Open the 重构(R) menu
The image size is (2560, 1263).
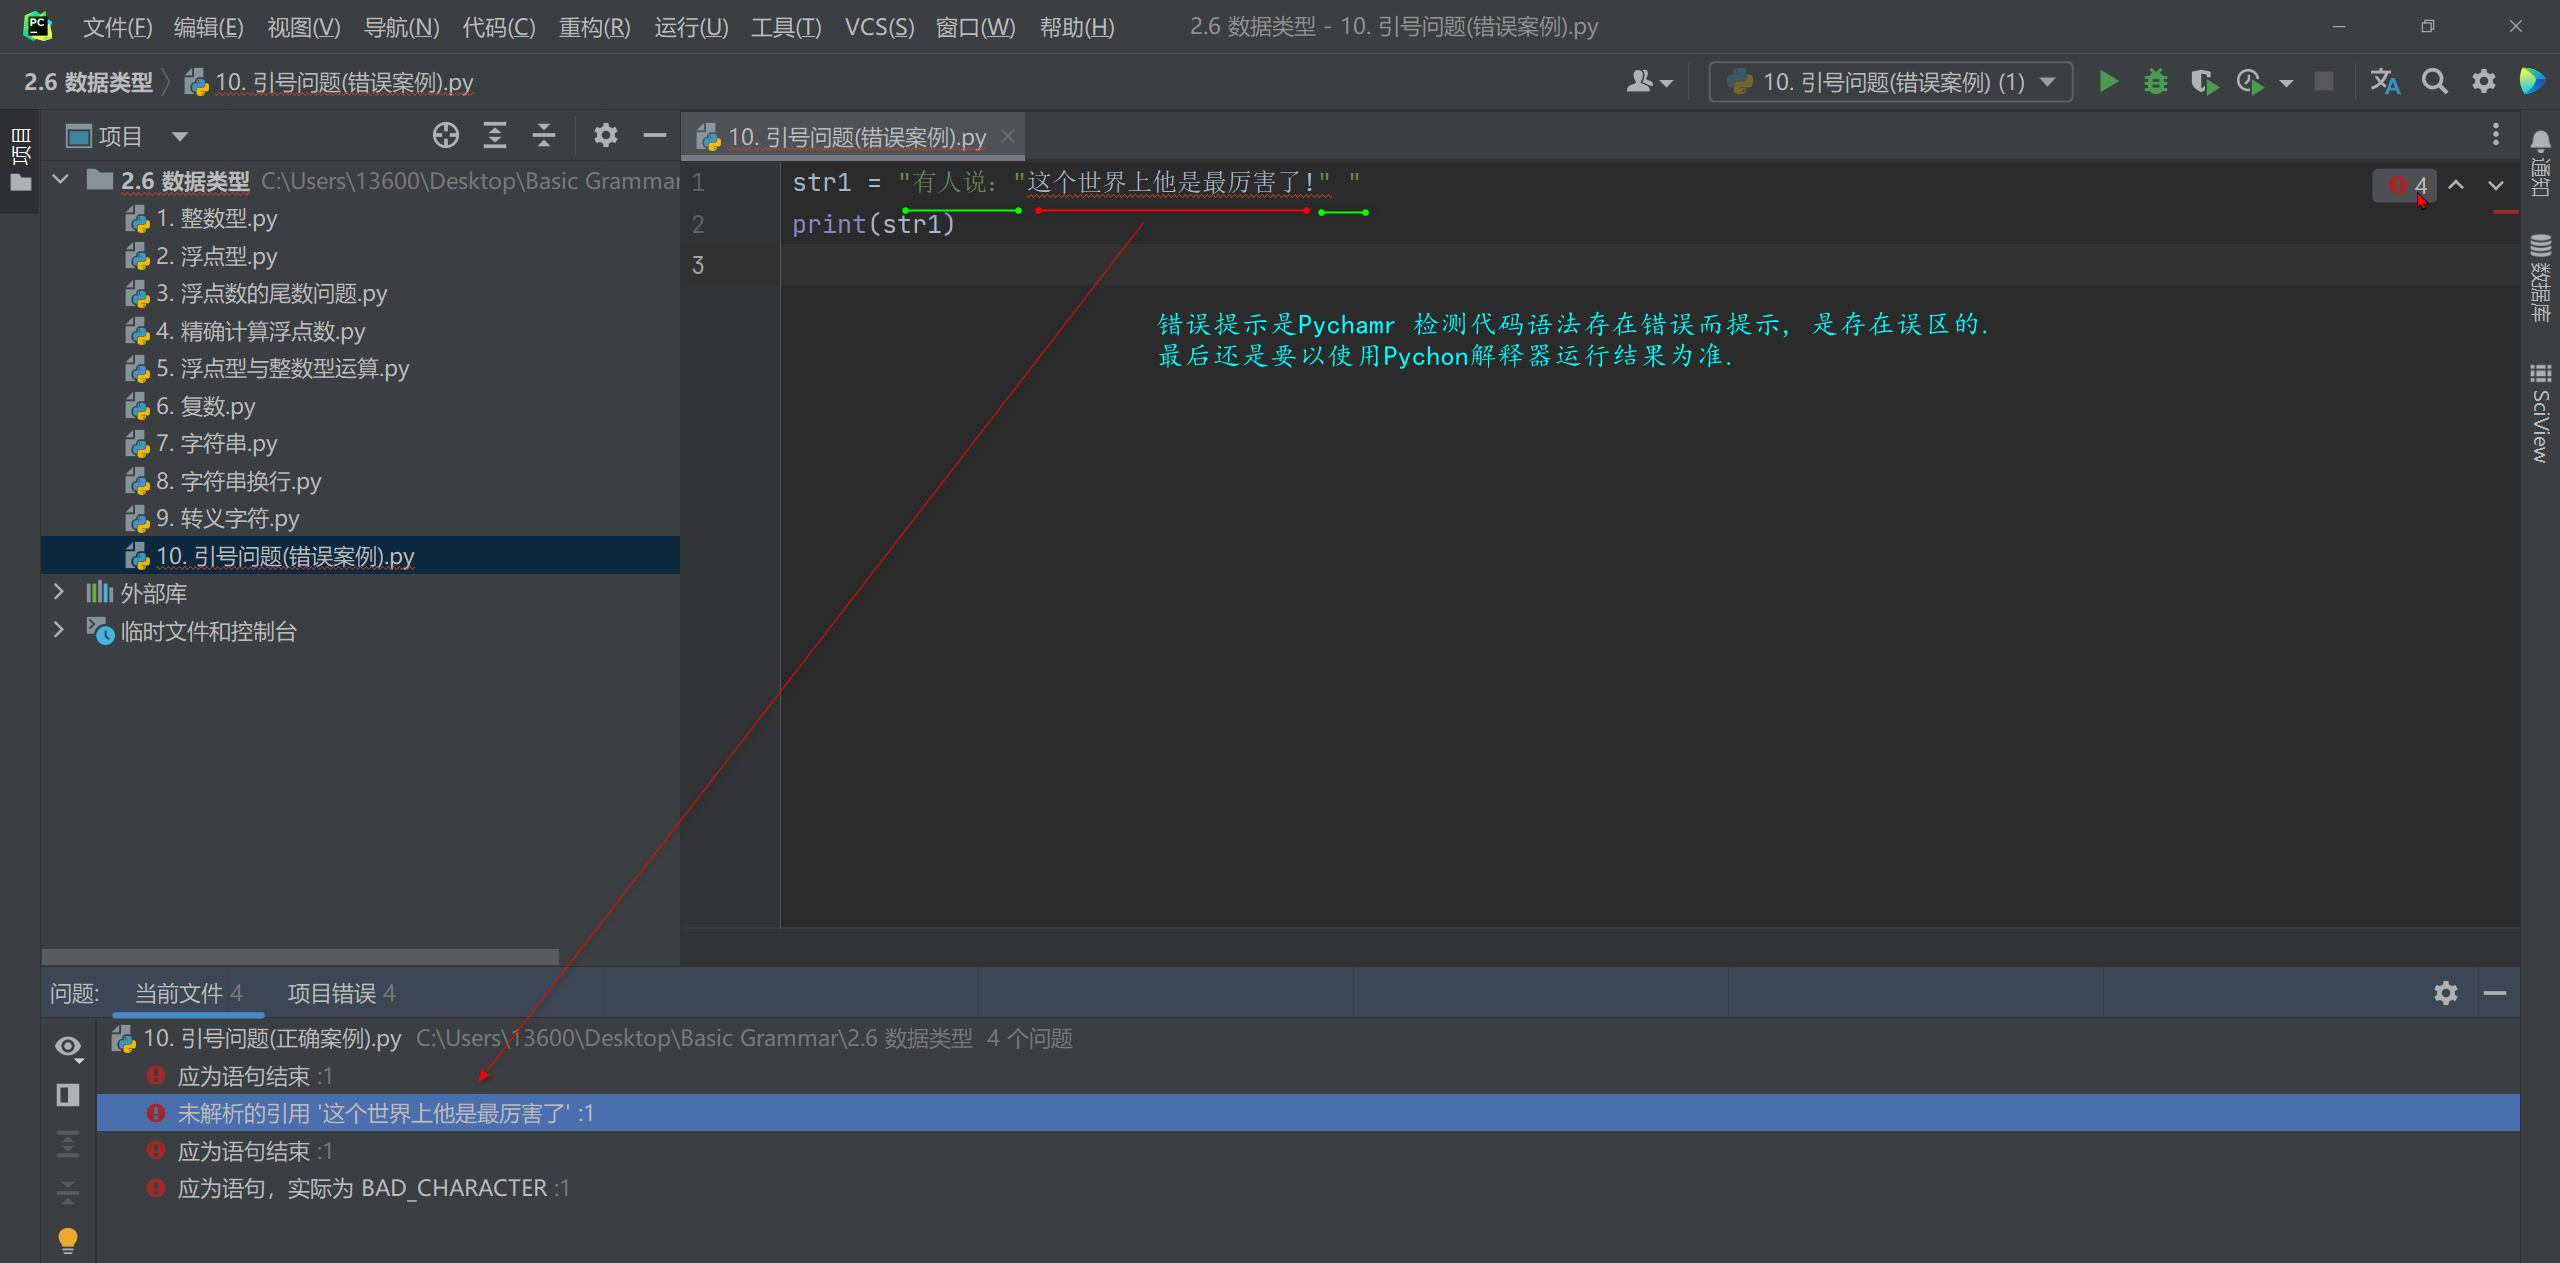point(594,27)
